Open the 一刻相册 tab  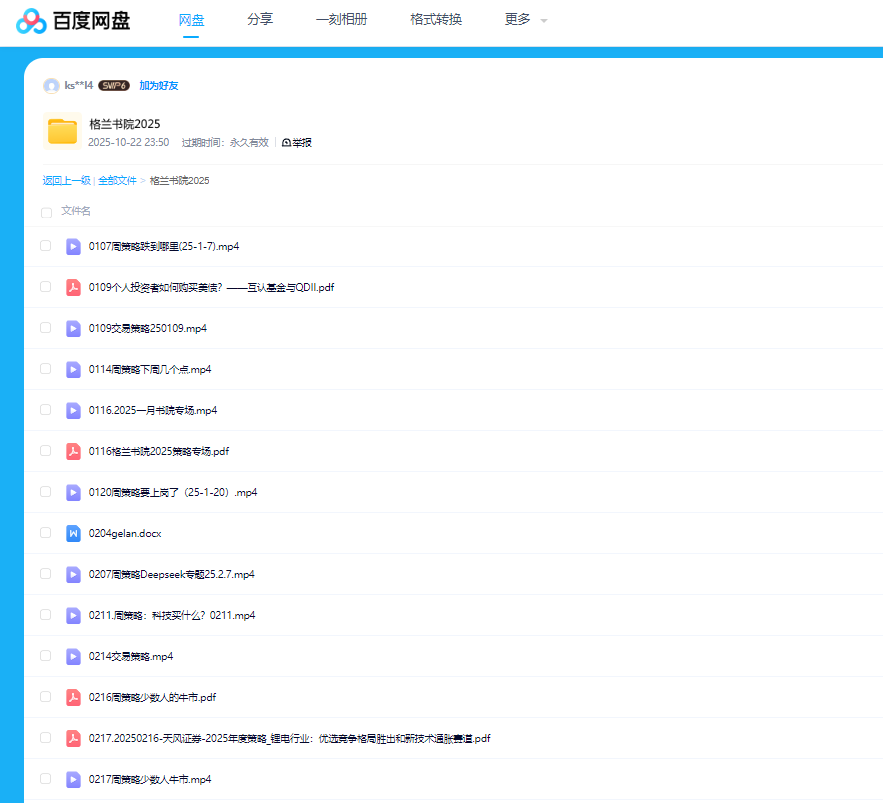[x=341, y=20]
